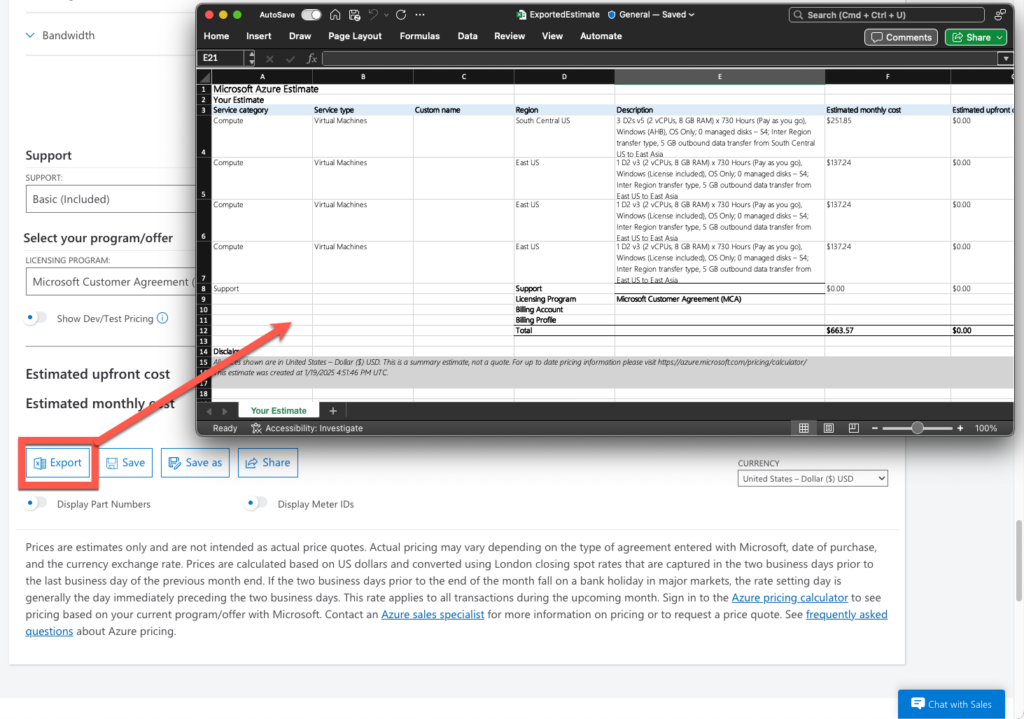1024x719 pixels.
Task: Open the more options ellipsis in Excel title bar
Action: 420,14
